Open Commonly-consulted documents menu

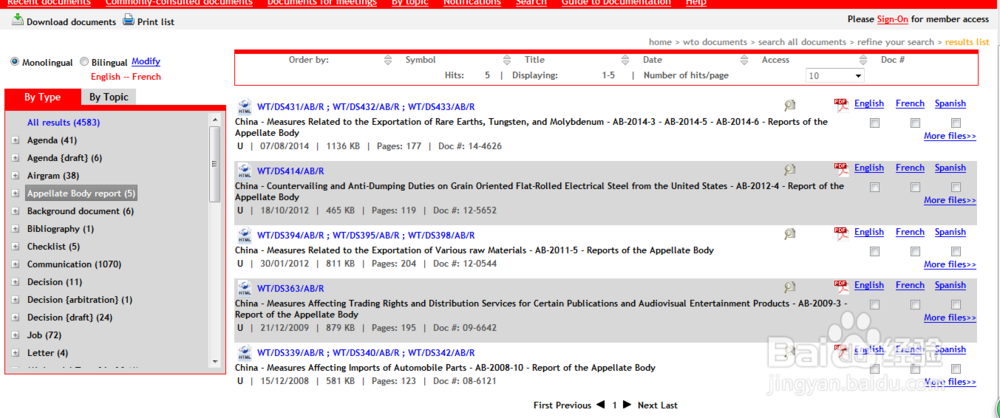point(179,3)
